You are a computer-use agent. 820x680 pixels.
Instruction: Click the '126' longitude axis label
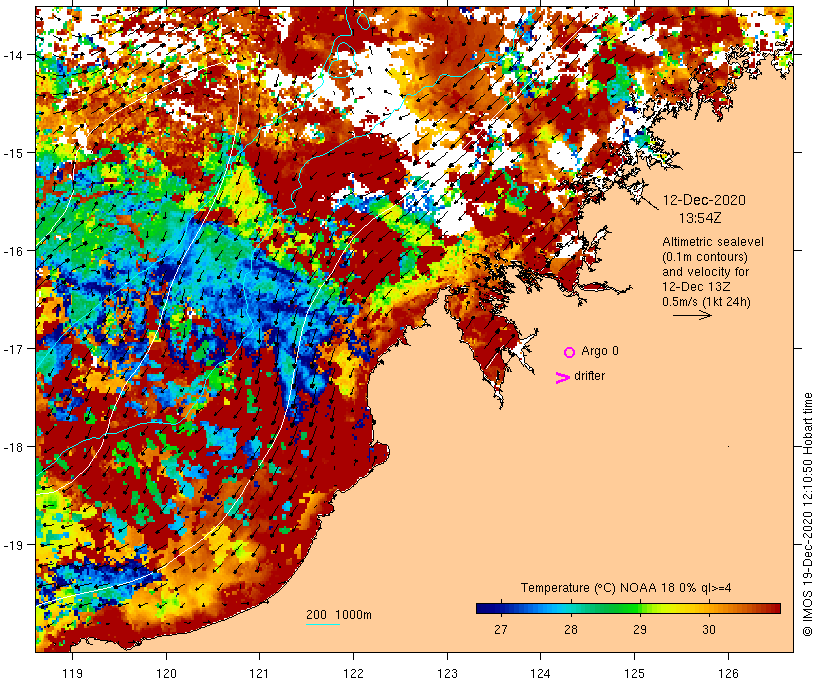pyautogui.click(x=728, y=673)
